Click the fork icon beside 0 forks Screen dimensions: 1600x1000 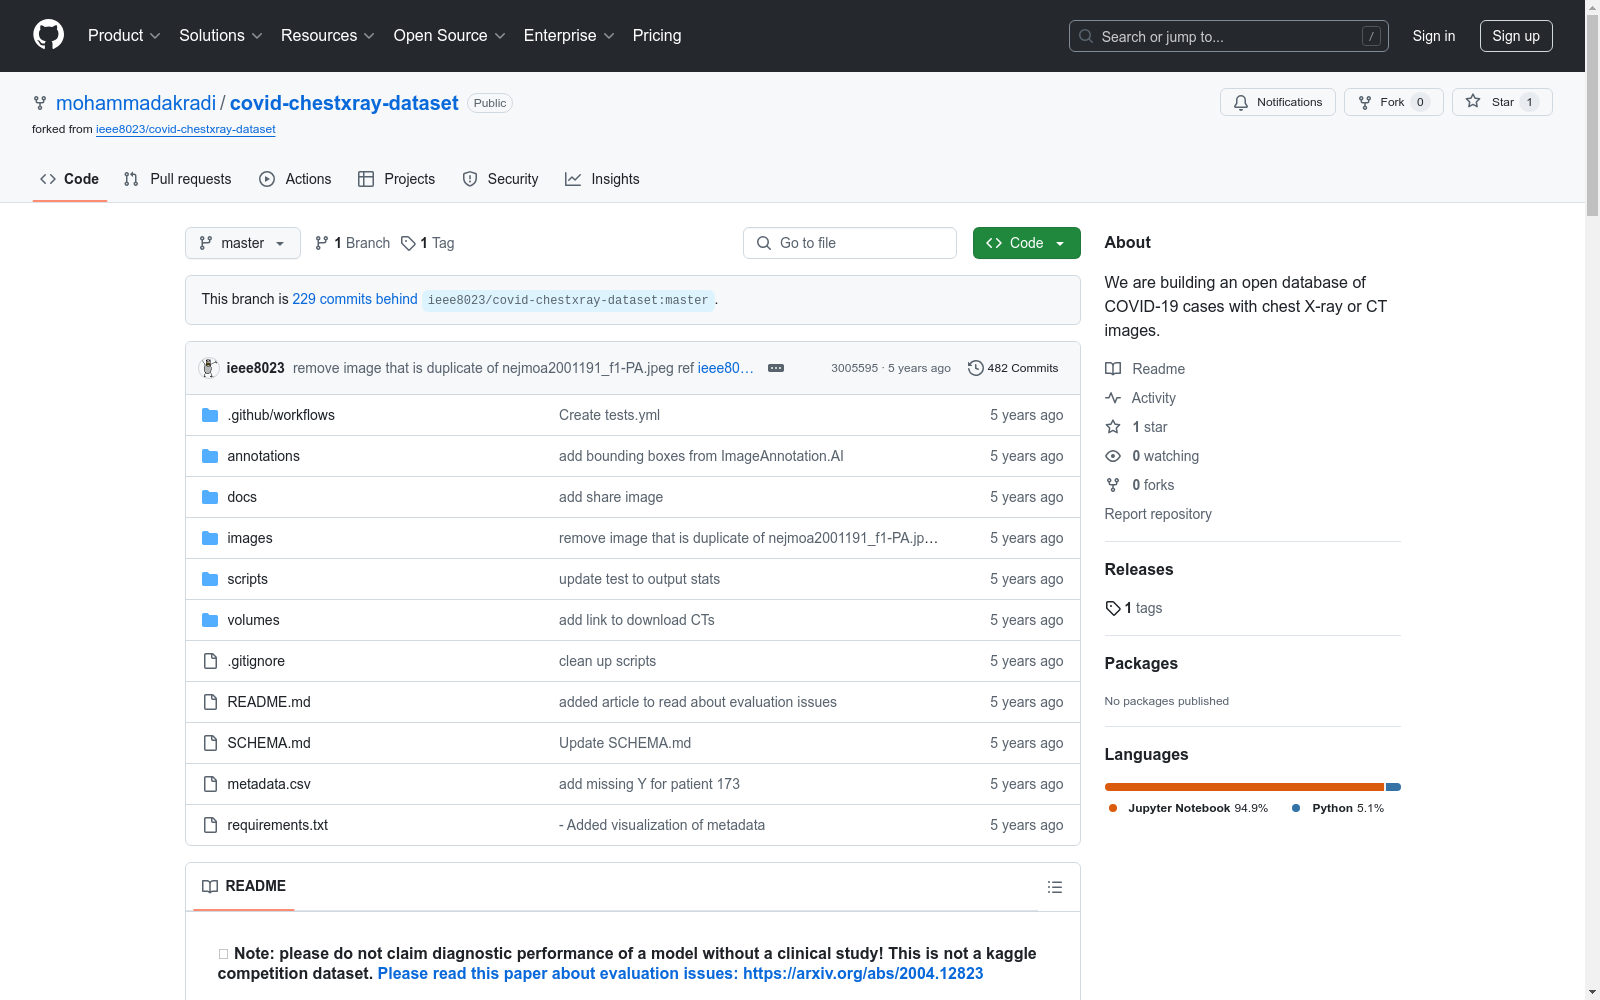tap(1113, 485)
